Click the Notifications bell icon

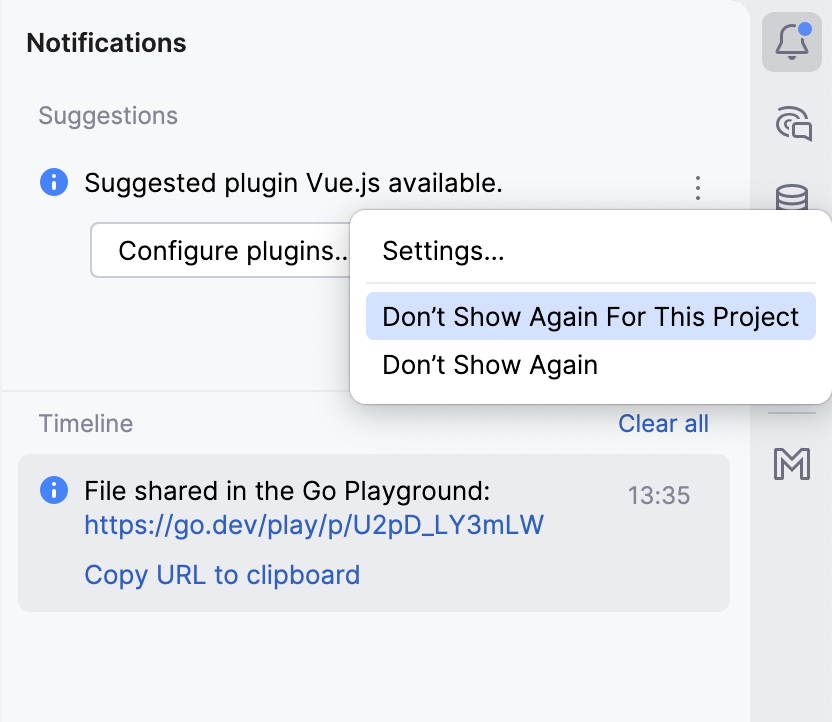tap(791, 43)
